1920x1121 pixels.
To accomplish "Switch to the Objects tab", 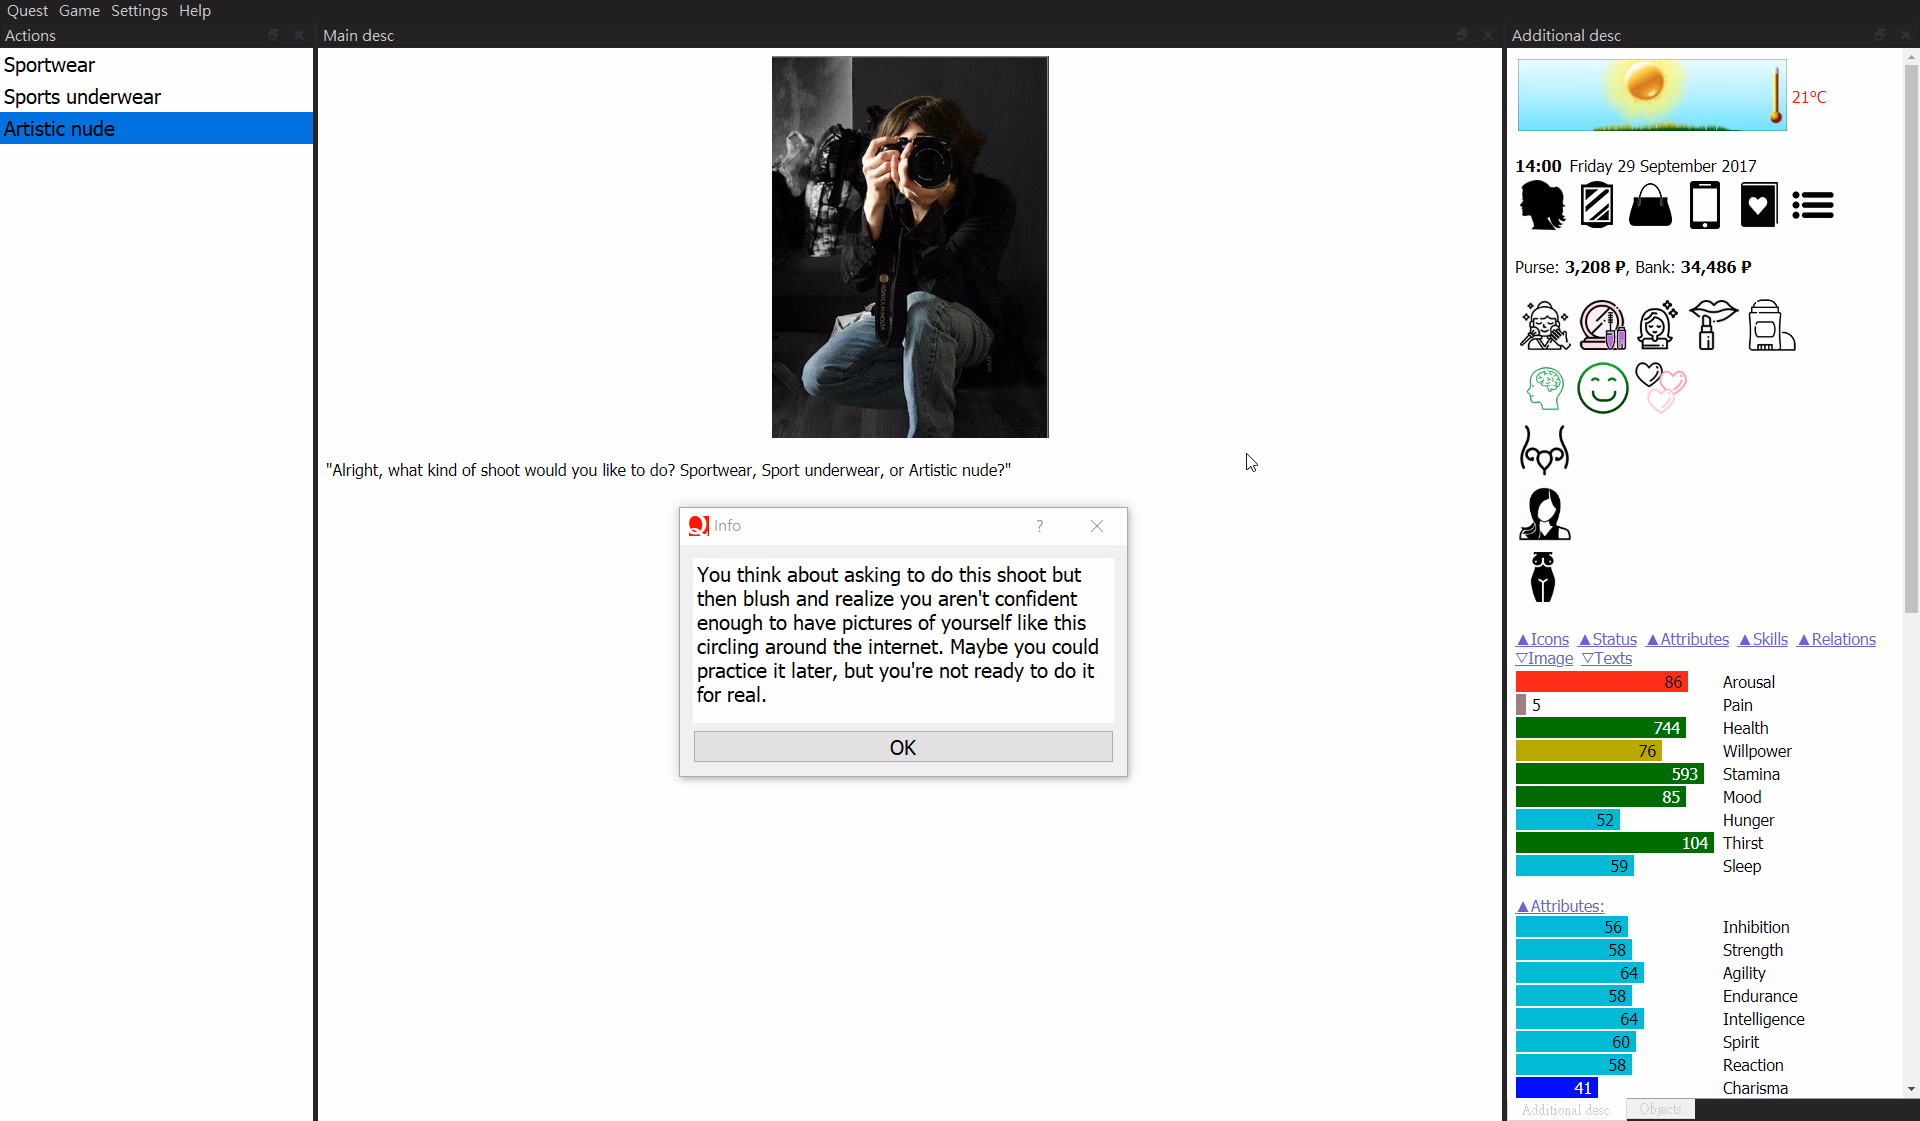I will 1660,1109.
